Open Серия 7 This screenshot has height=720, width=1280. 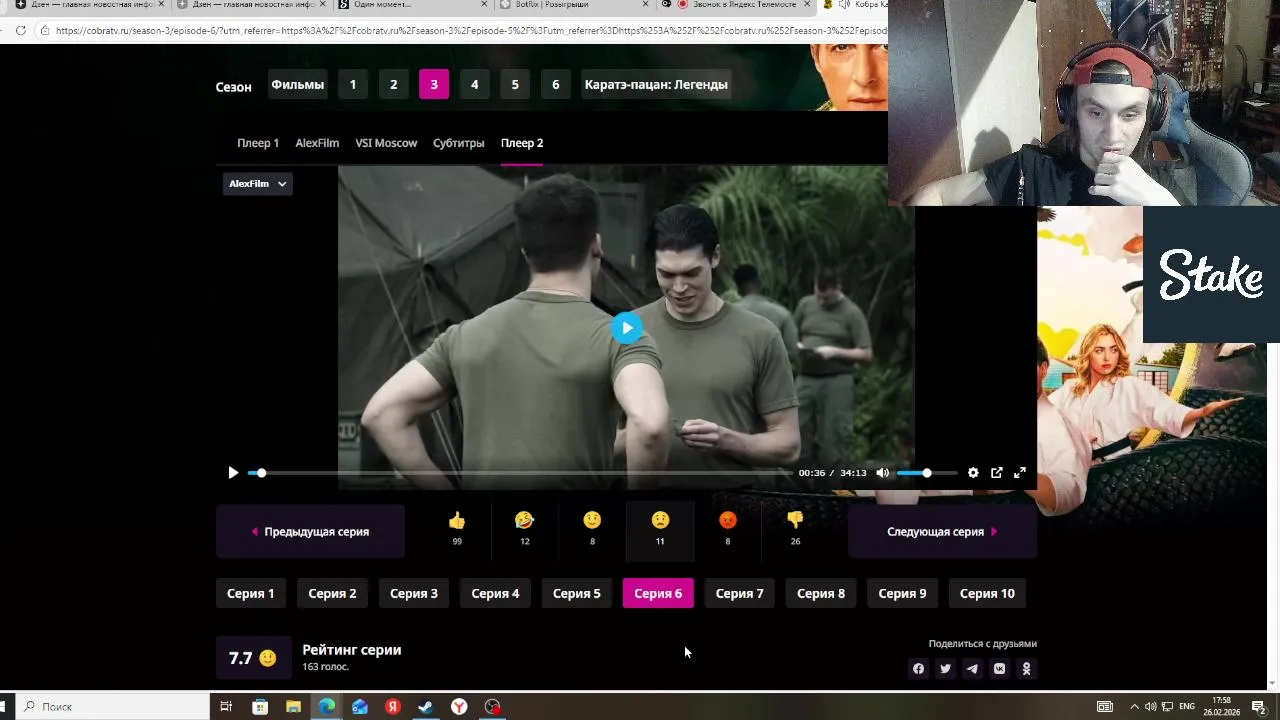pyautogui.click(x=740, y=594)
